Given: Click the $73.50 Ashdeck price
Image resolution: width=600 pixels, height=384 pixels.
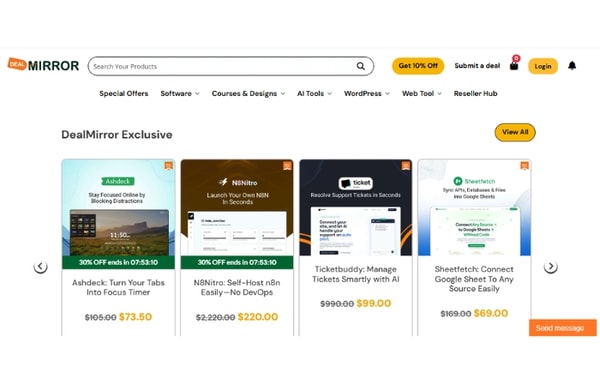Looking at the screenshot, I should click(135, 317).
